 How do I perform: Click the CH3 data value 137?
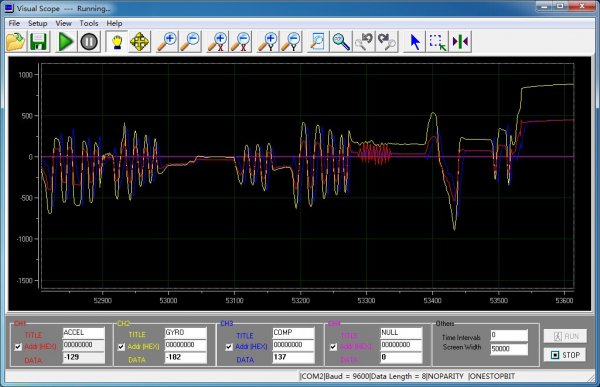click(293, 357)
